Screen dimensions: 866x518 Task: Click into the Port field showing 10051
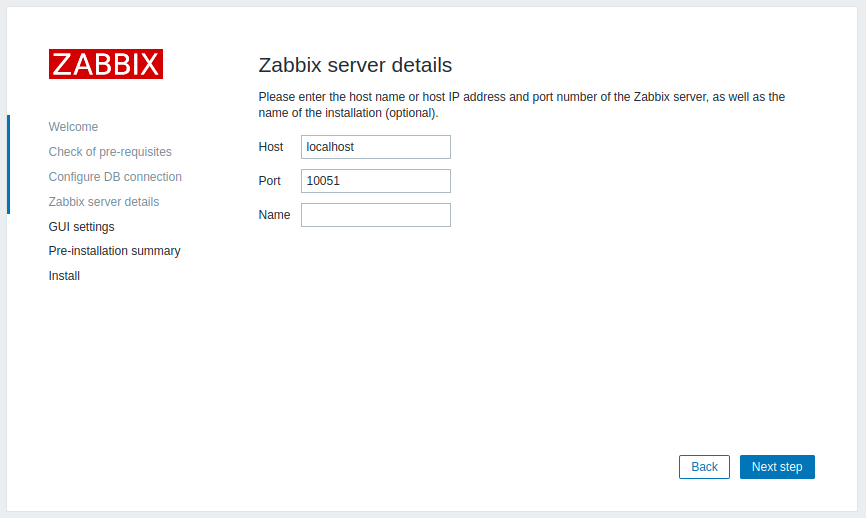376,181
